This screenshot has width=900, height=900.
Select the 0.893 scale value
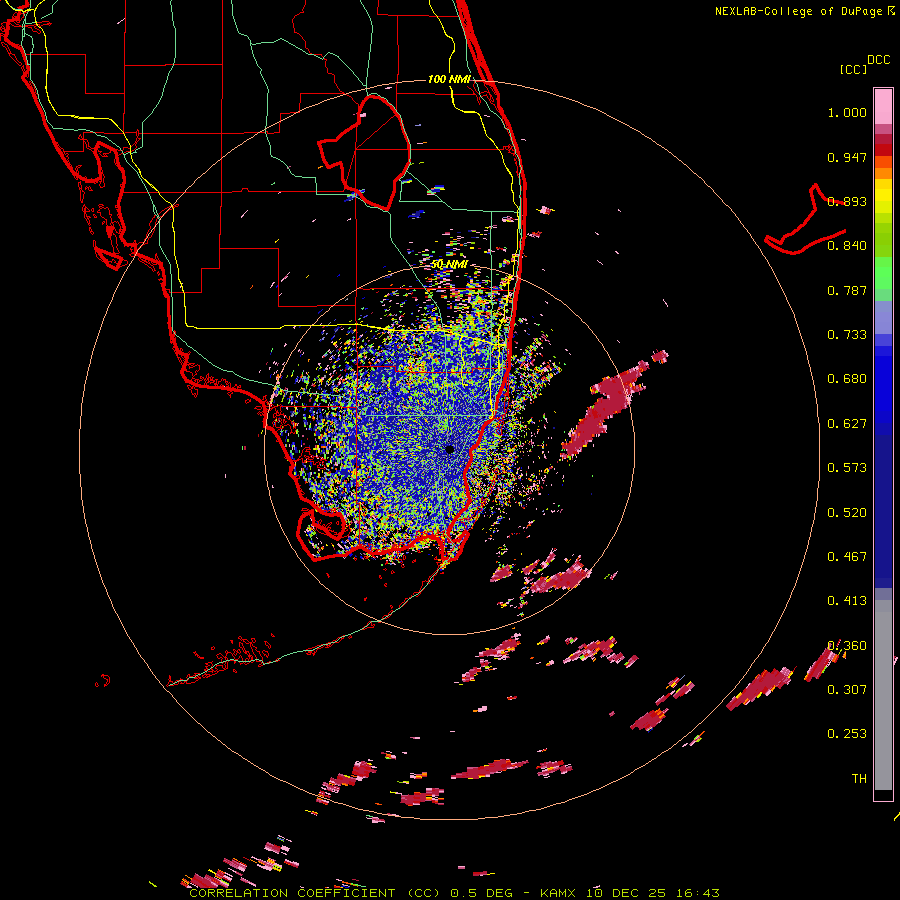click(847, 201)
